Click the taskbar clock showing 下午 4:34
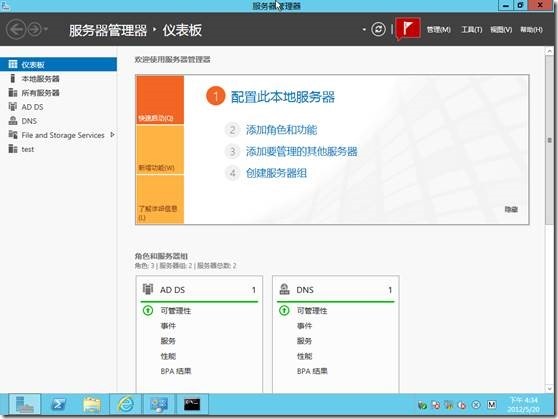The width and height of the screenshot is (558, 419). pos(523,405)
